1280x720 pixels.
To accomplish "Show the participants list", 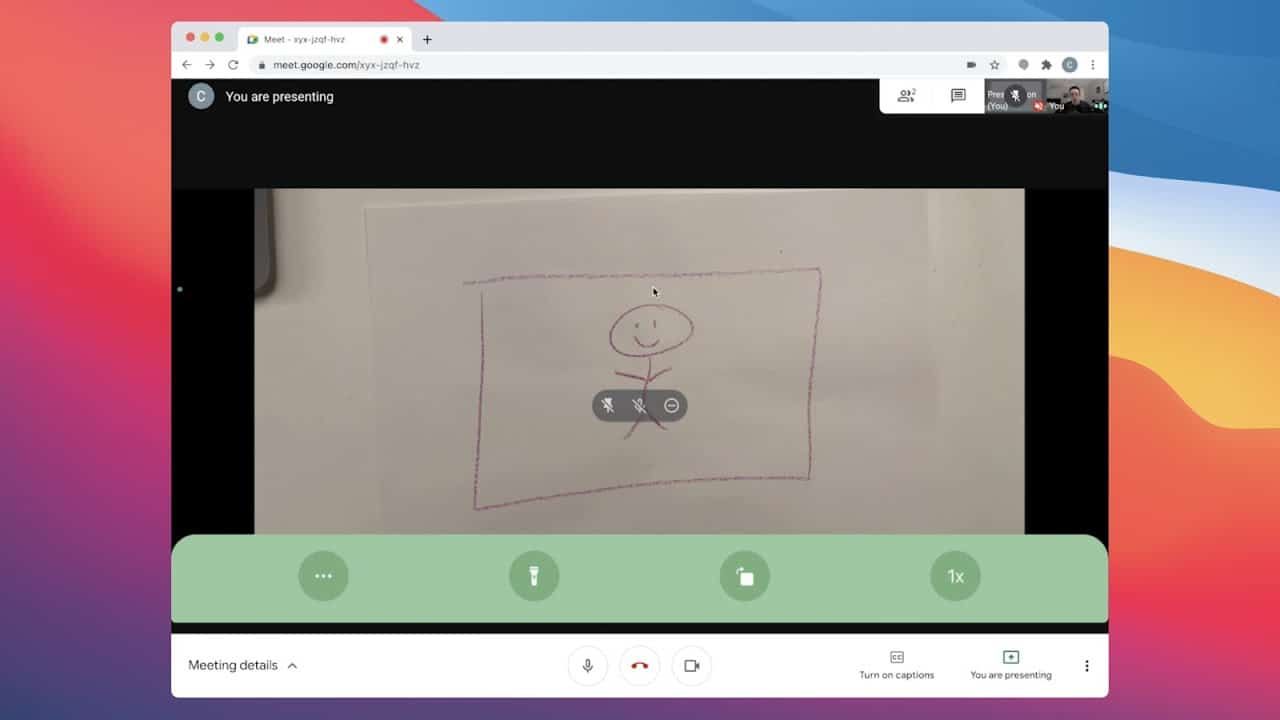I will (x=906, y=96).
